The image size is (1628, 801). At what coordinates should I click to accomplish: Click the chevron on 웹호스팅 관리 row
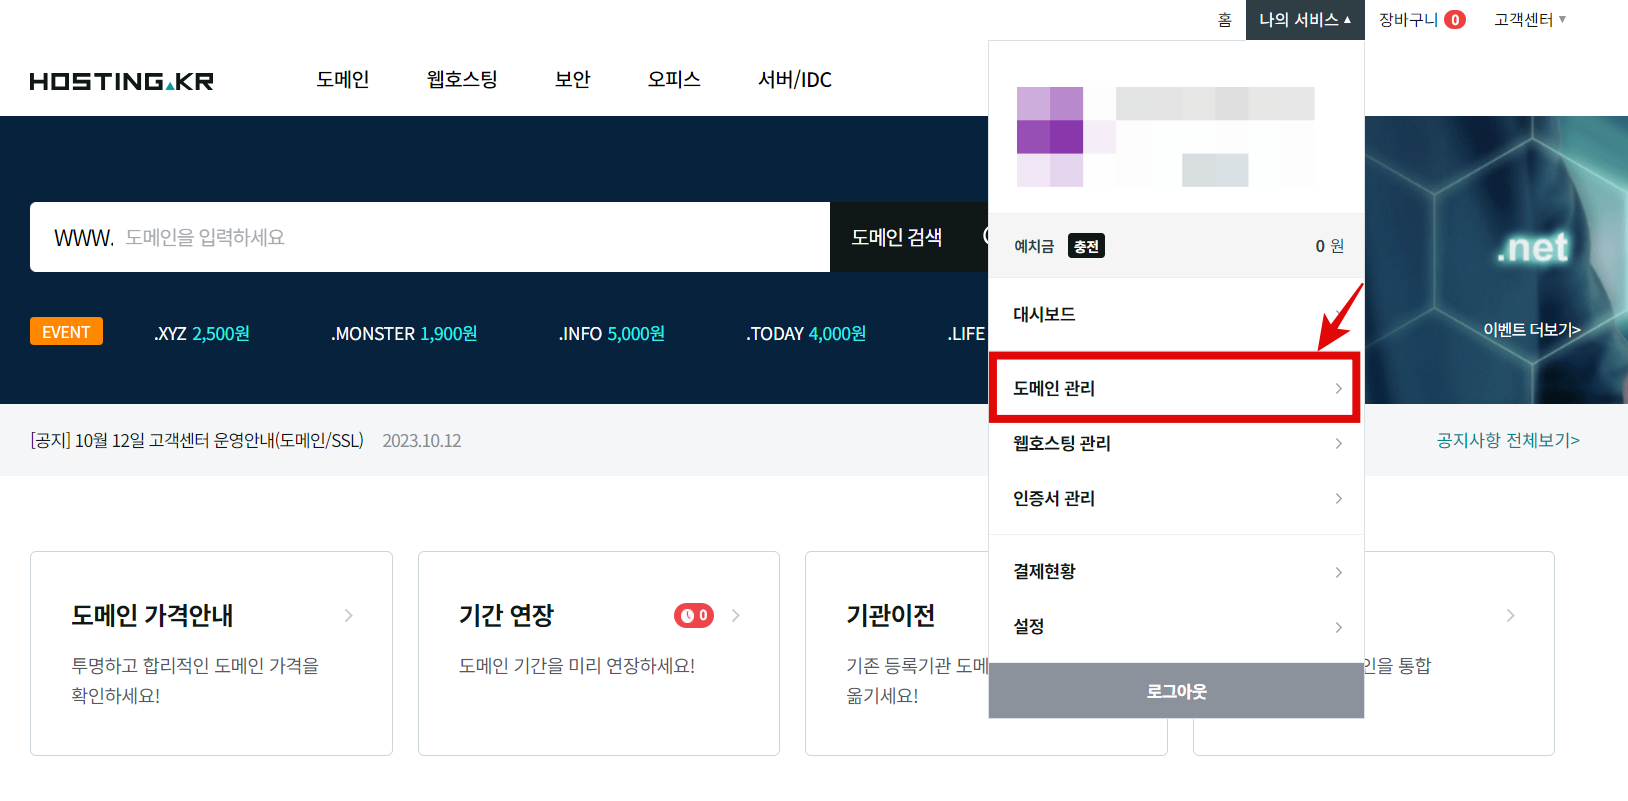(1339, 443)
